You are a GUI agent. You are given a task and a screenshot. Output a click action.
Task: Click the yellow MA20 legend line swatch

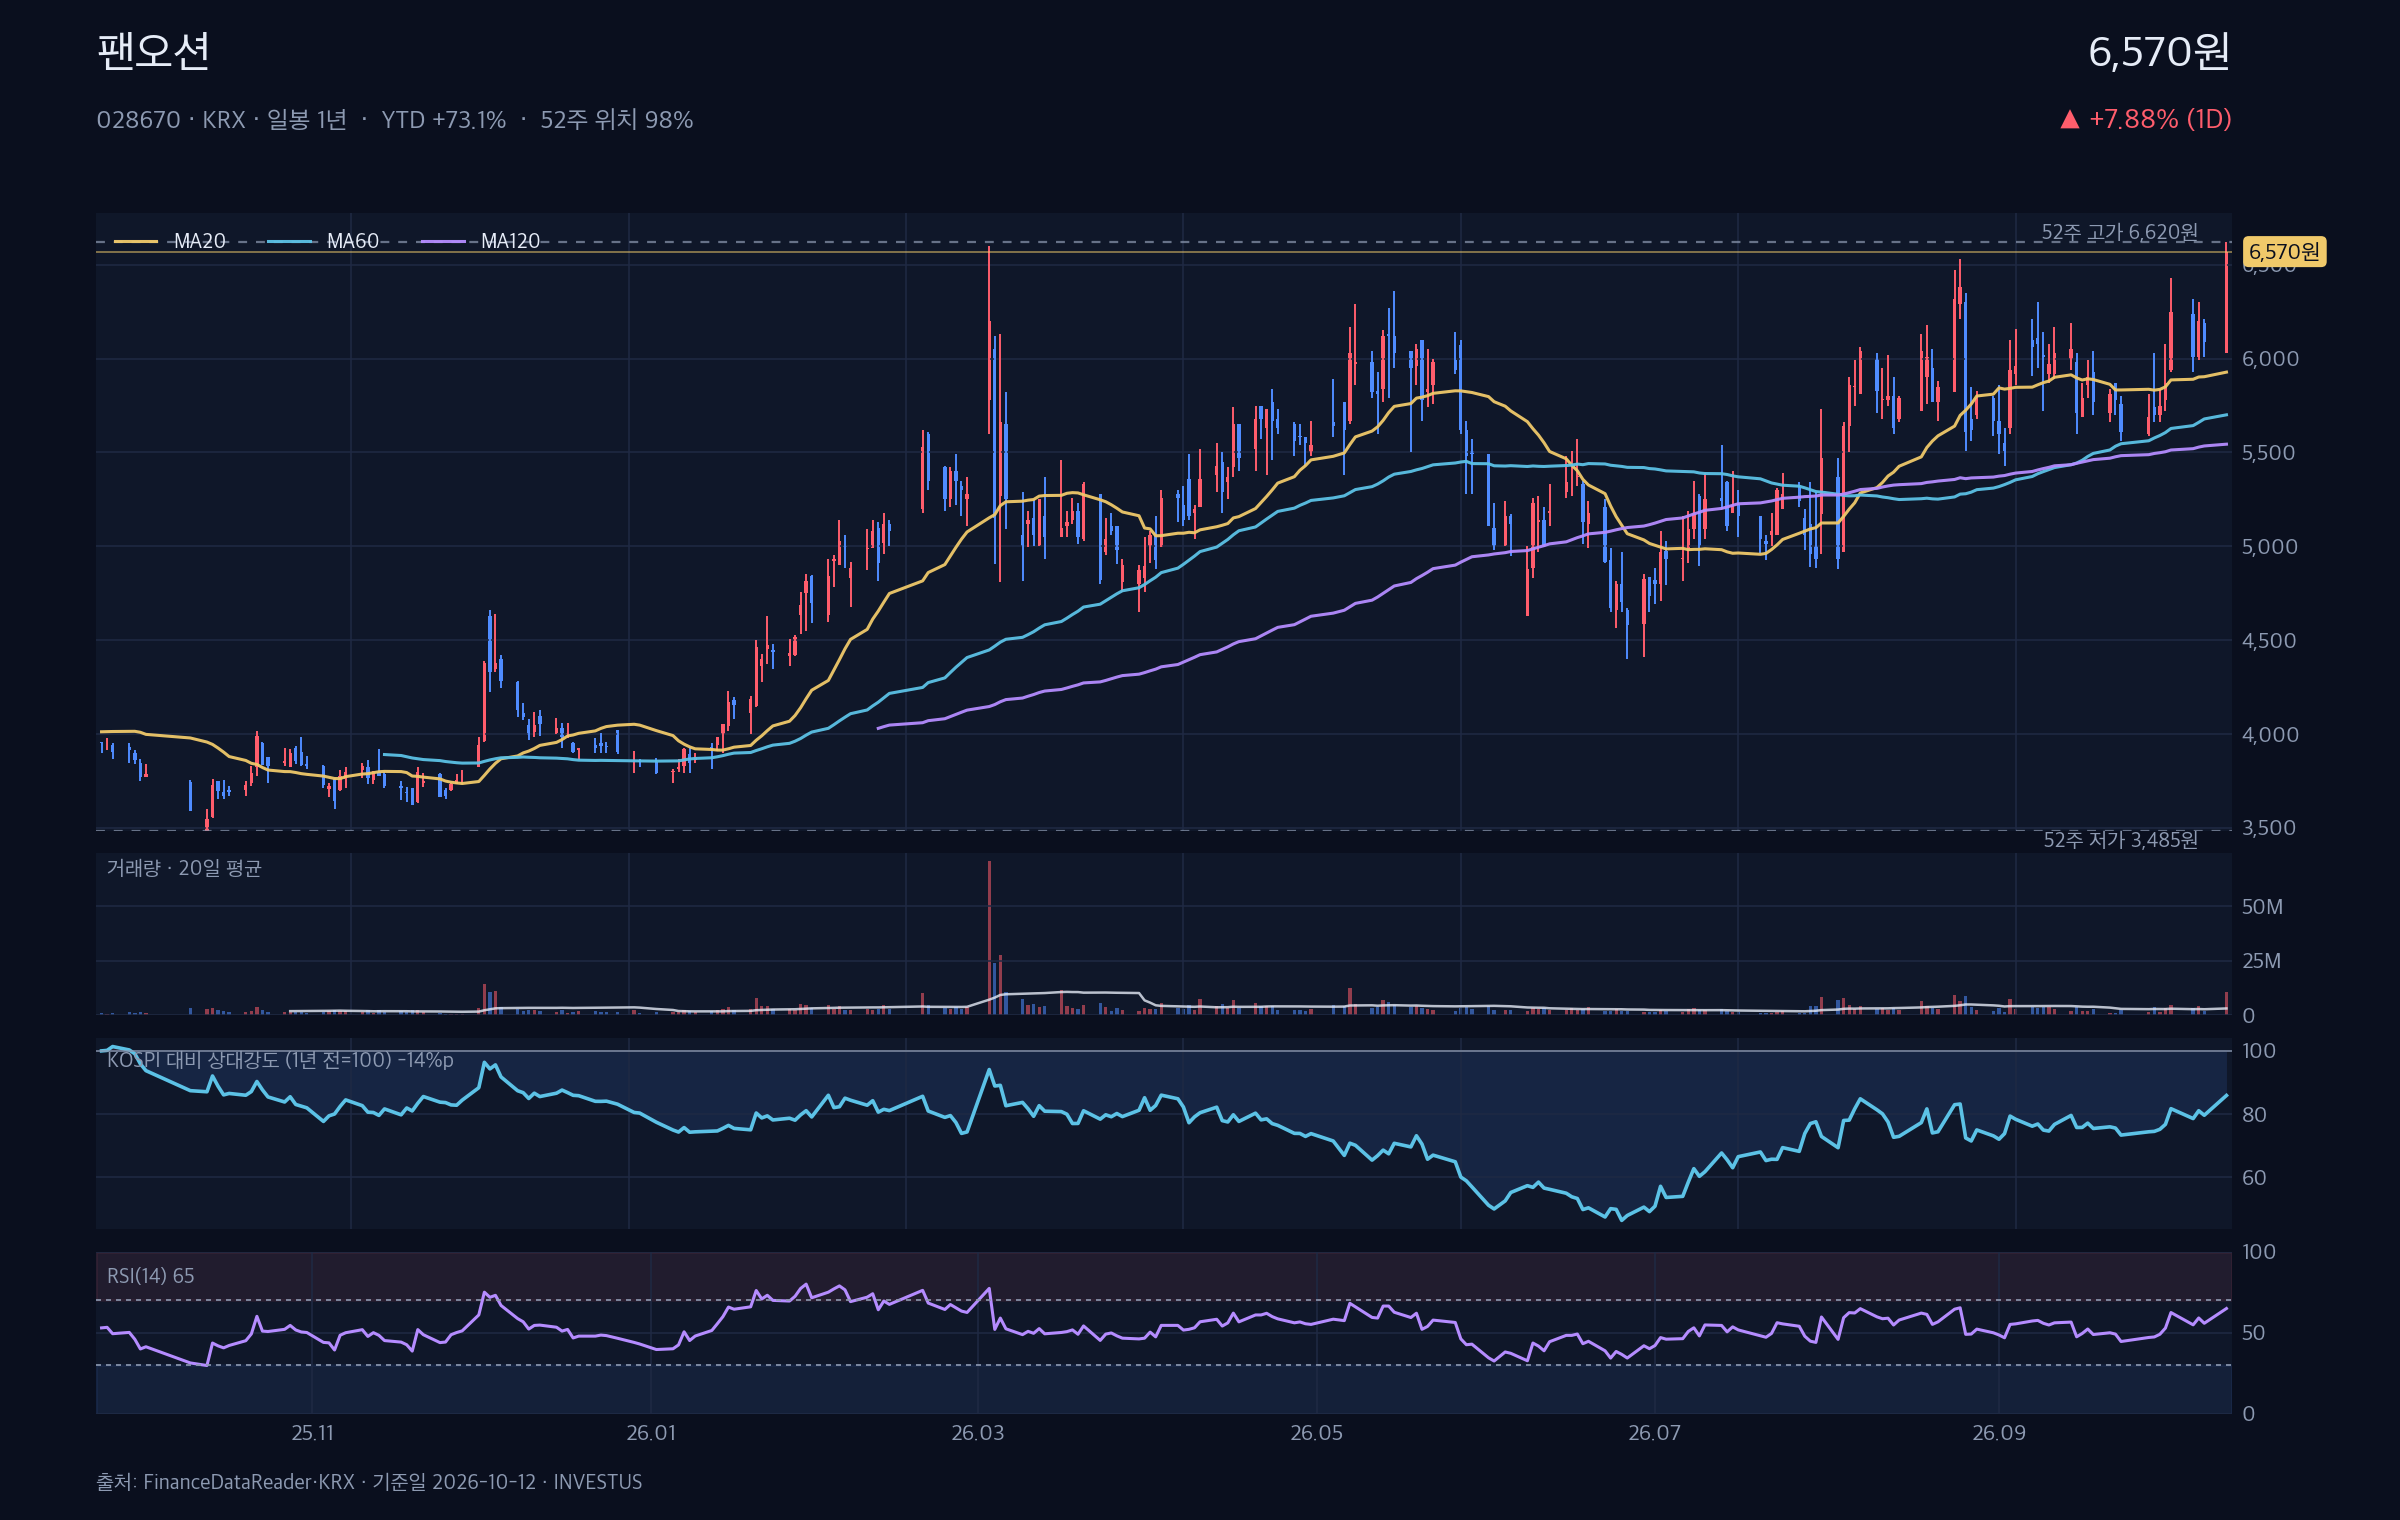(136, 241)
